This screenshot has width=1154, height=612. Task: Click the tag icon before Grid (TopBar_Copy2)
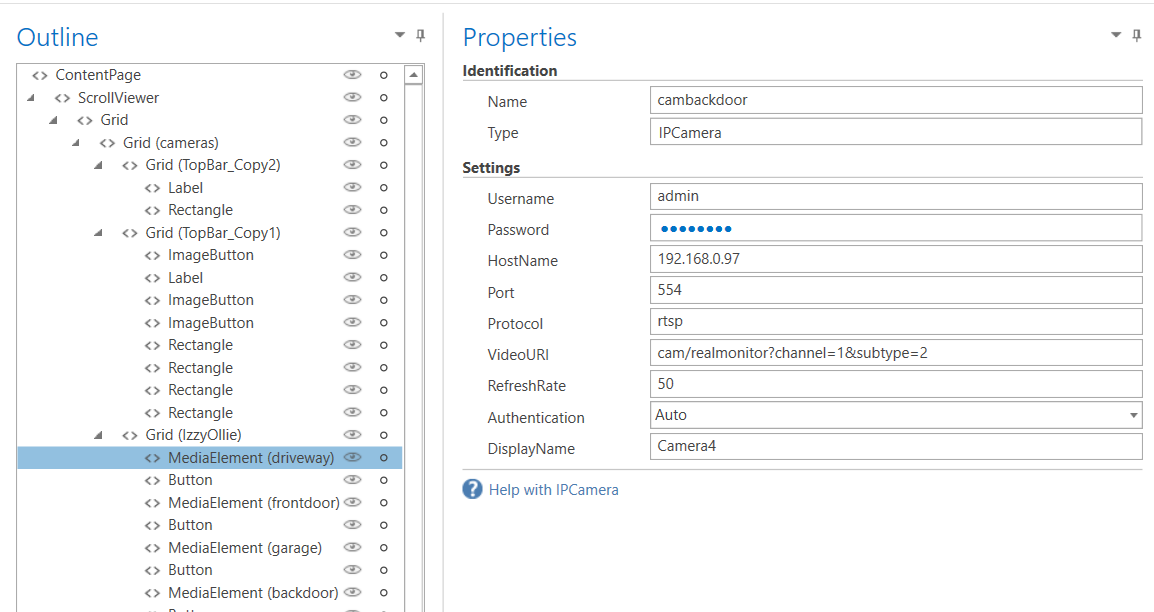(x=130, y=166)
